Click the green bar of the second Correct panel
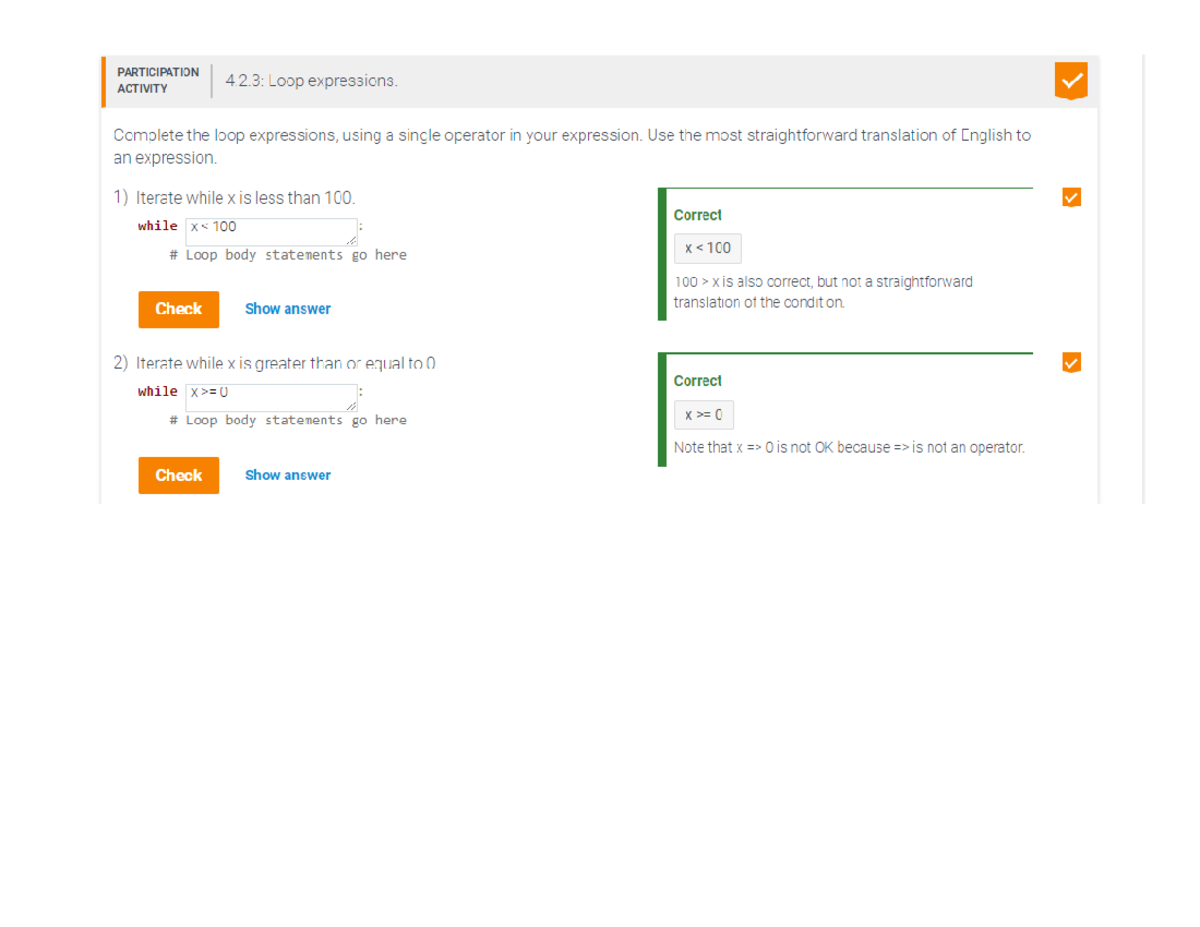Viewport: 1200px width, 927px height. (660, 410)
